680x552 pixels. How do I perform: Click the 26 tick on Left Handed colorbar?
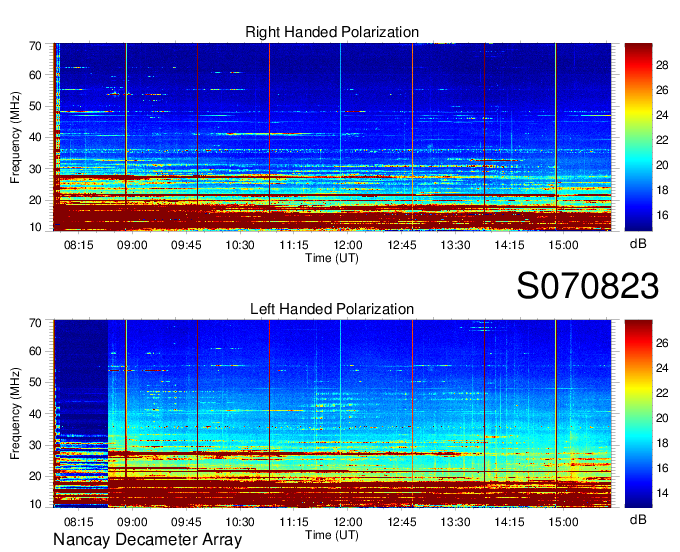pos(662,343)
